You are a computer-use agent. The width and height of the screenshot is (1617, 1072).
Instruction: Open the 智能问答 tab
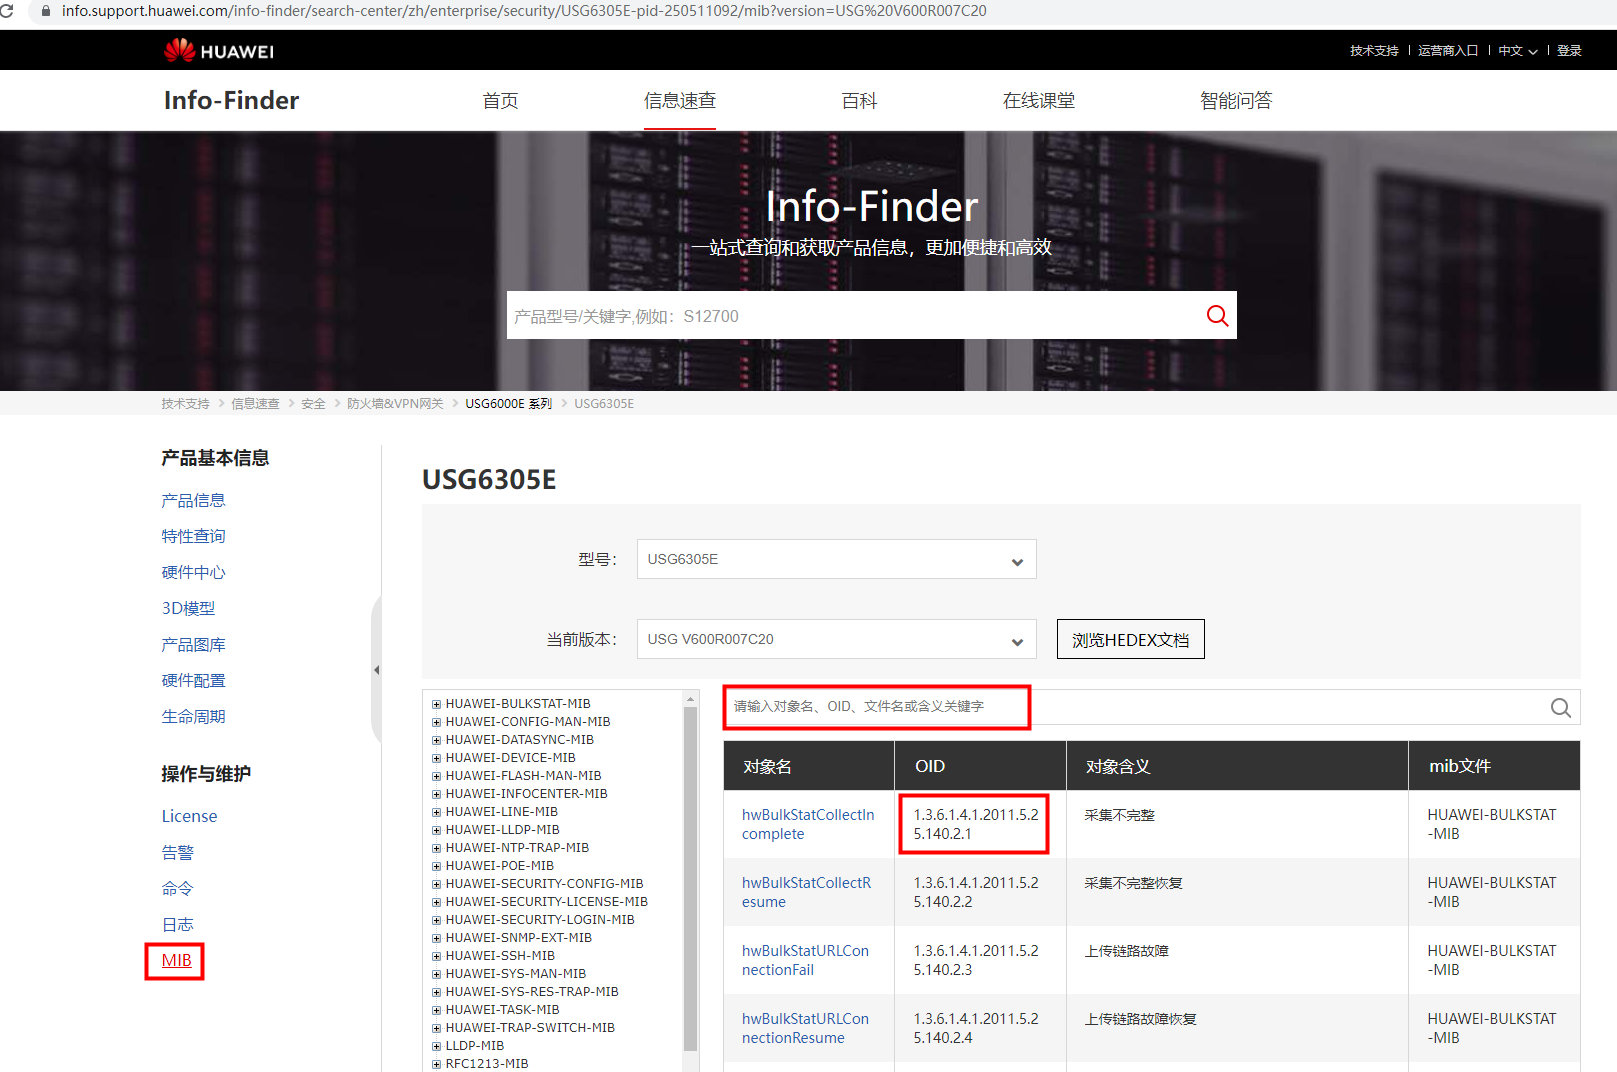click(1236, 100)
